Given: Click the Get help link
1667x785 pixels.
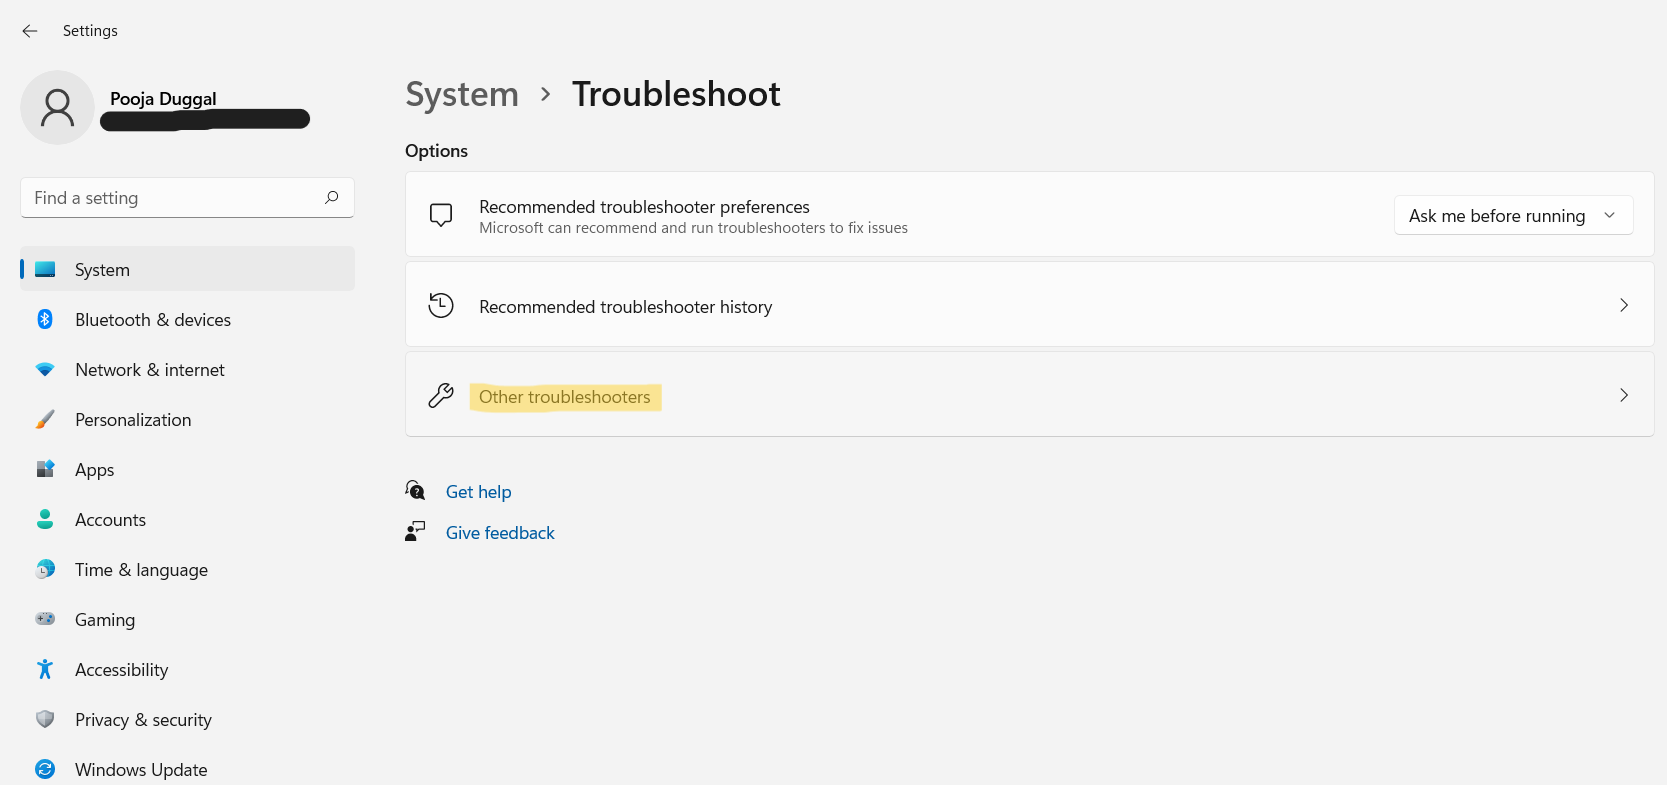Looking at the screenshot, I should 478,492.
